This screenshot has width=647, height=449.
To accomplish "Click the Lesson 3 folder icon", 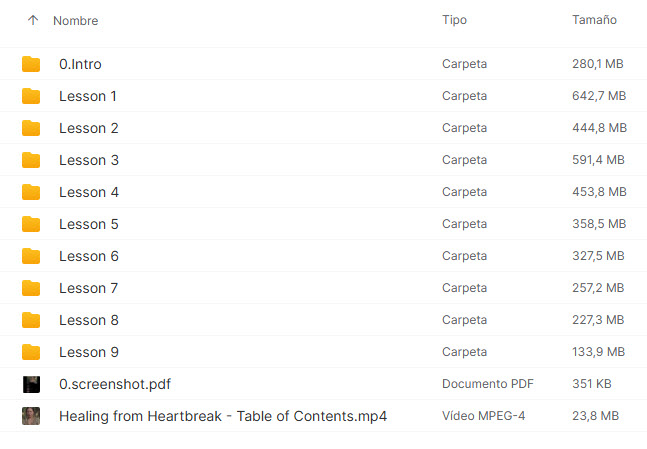I will pyautogui.click(x=31, y=160).
